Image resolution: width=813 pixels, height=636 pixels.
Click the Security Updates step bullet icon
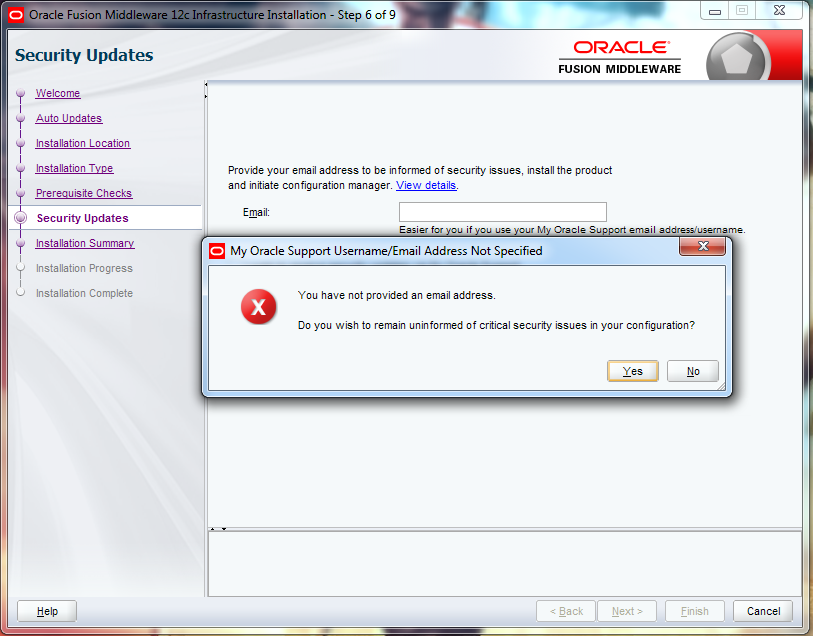click(x=21, y=218)
